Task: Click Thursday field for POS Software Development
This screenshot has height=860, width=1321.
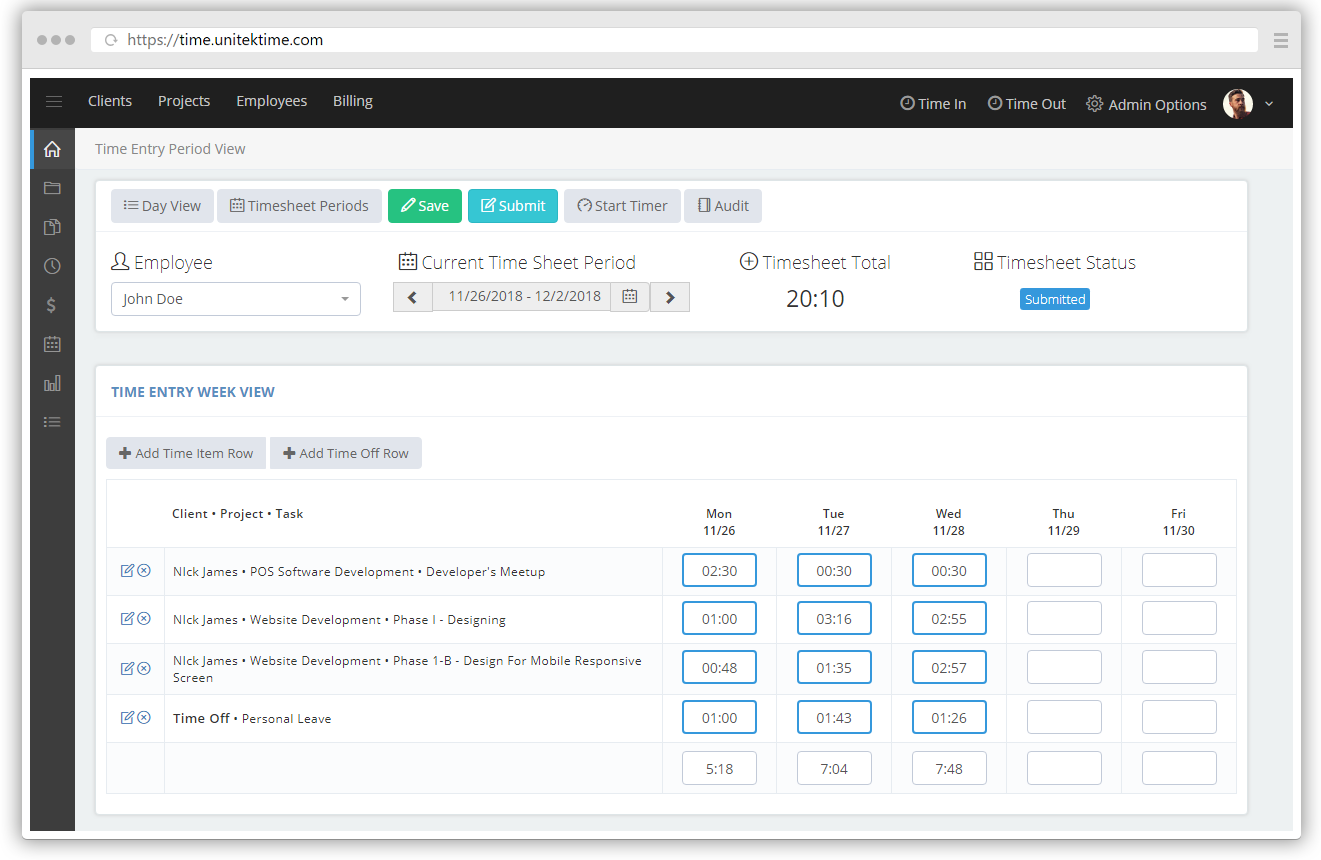Action: pyautogui.click(x=1064, y=571)
